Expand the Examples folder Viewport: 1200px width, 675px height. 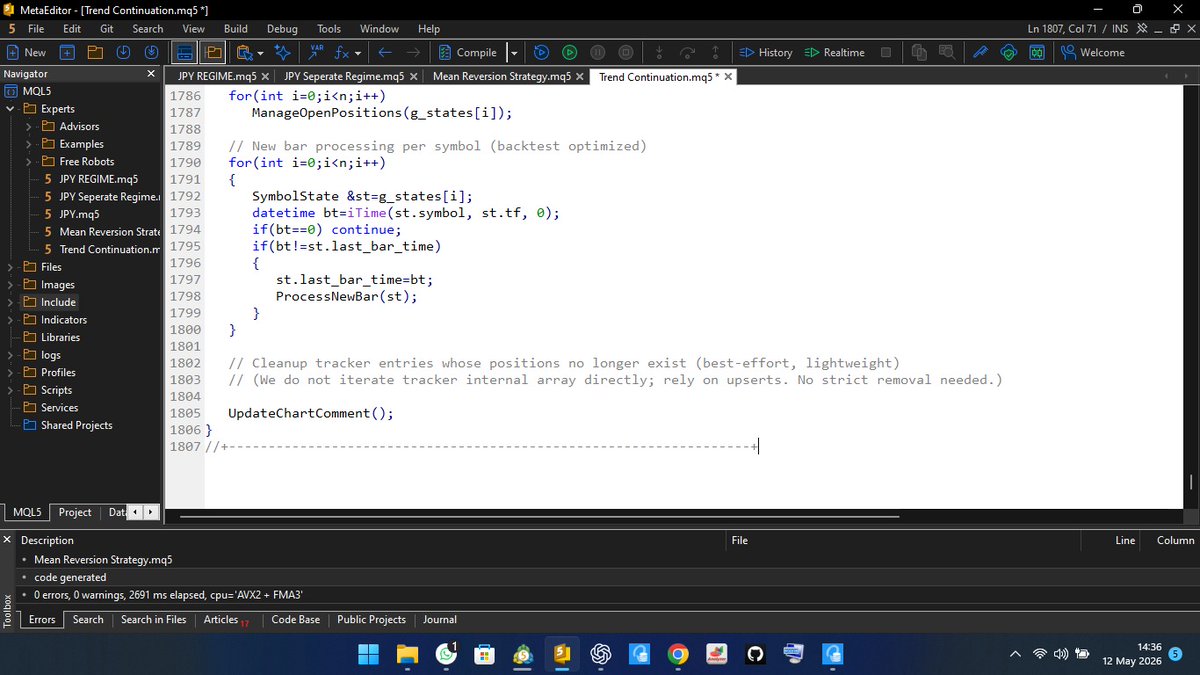(x=28, y=144)
